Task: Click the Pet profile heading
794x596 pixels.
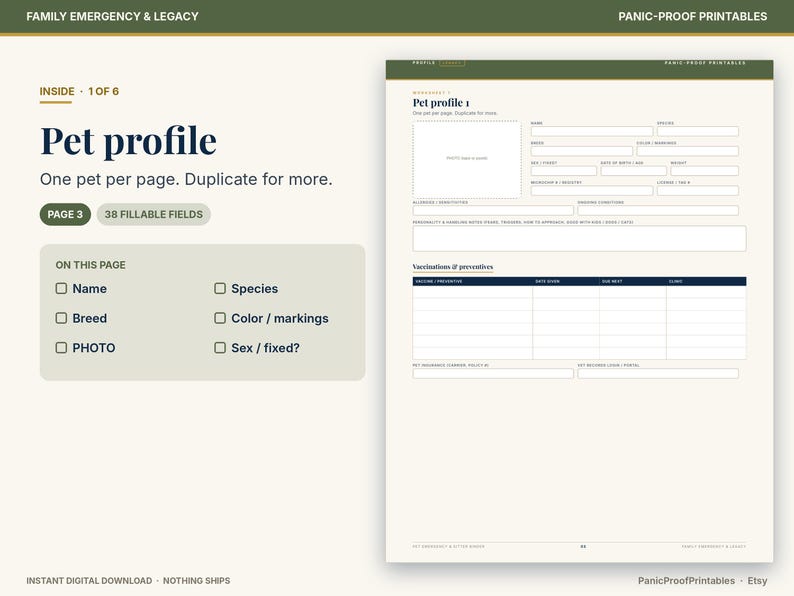Action: (x=129, y=141)
